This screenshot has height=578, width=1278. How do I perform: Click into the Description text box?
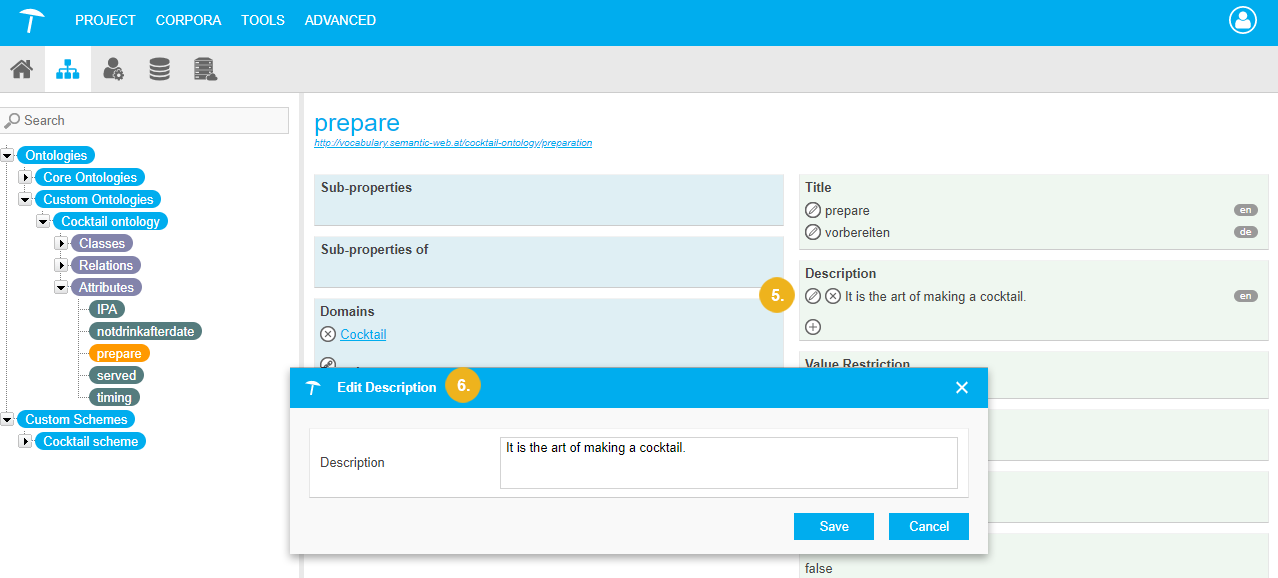(x=728, y=463)
